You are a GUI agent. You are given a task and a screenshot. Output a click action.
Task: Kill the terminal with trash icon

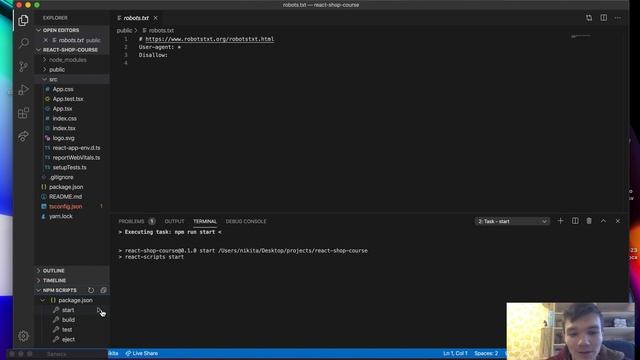[x=589, y=221]
